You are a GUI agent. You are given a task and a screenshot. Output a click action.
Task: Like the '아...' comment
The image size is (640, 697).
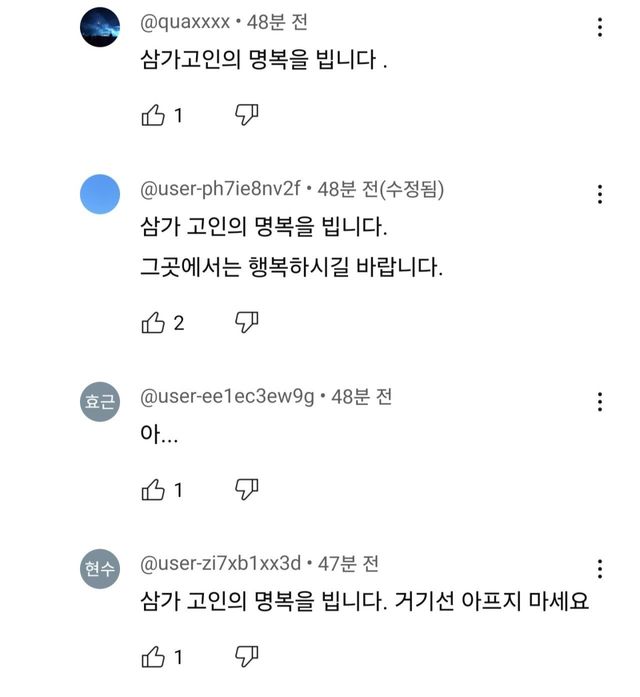[153, 489]
